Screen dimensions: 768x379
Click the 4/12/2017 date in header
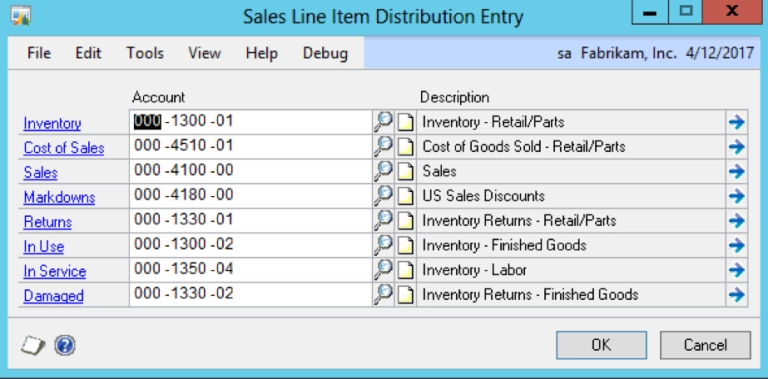pyautogui.click(x=720, y=53)
